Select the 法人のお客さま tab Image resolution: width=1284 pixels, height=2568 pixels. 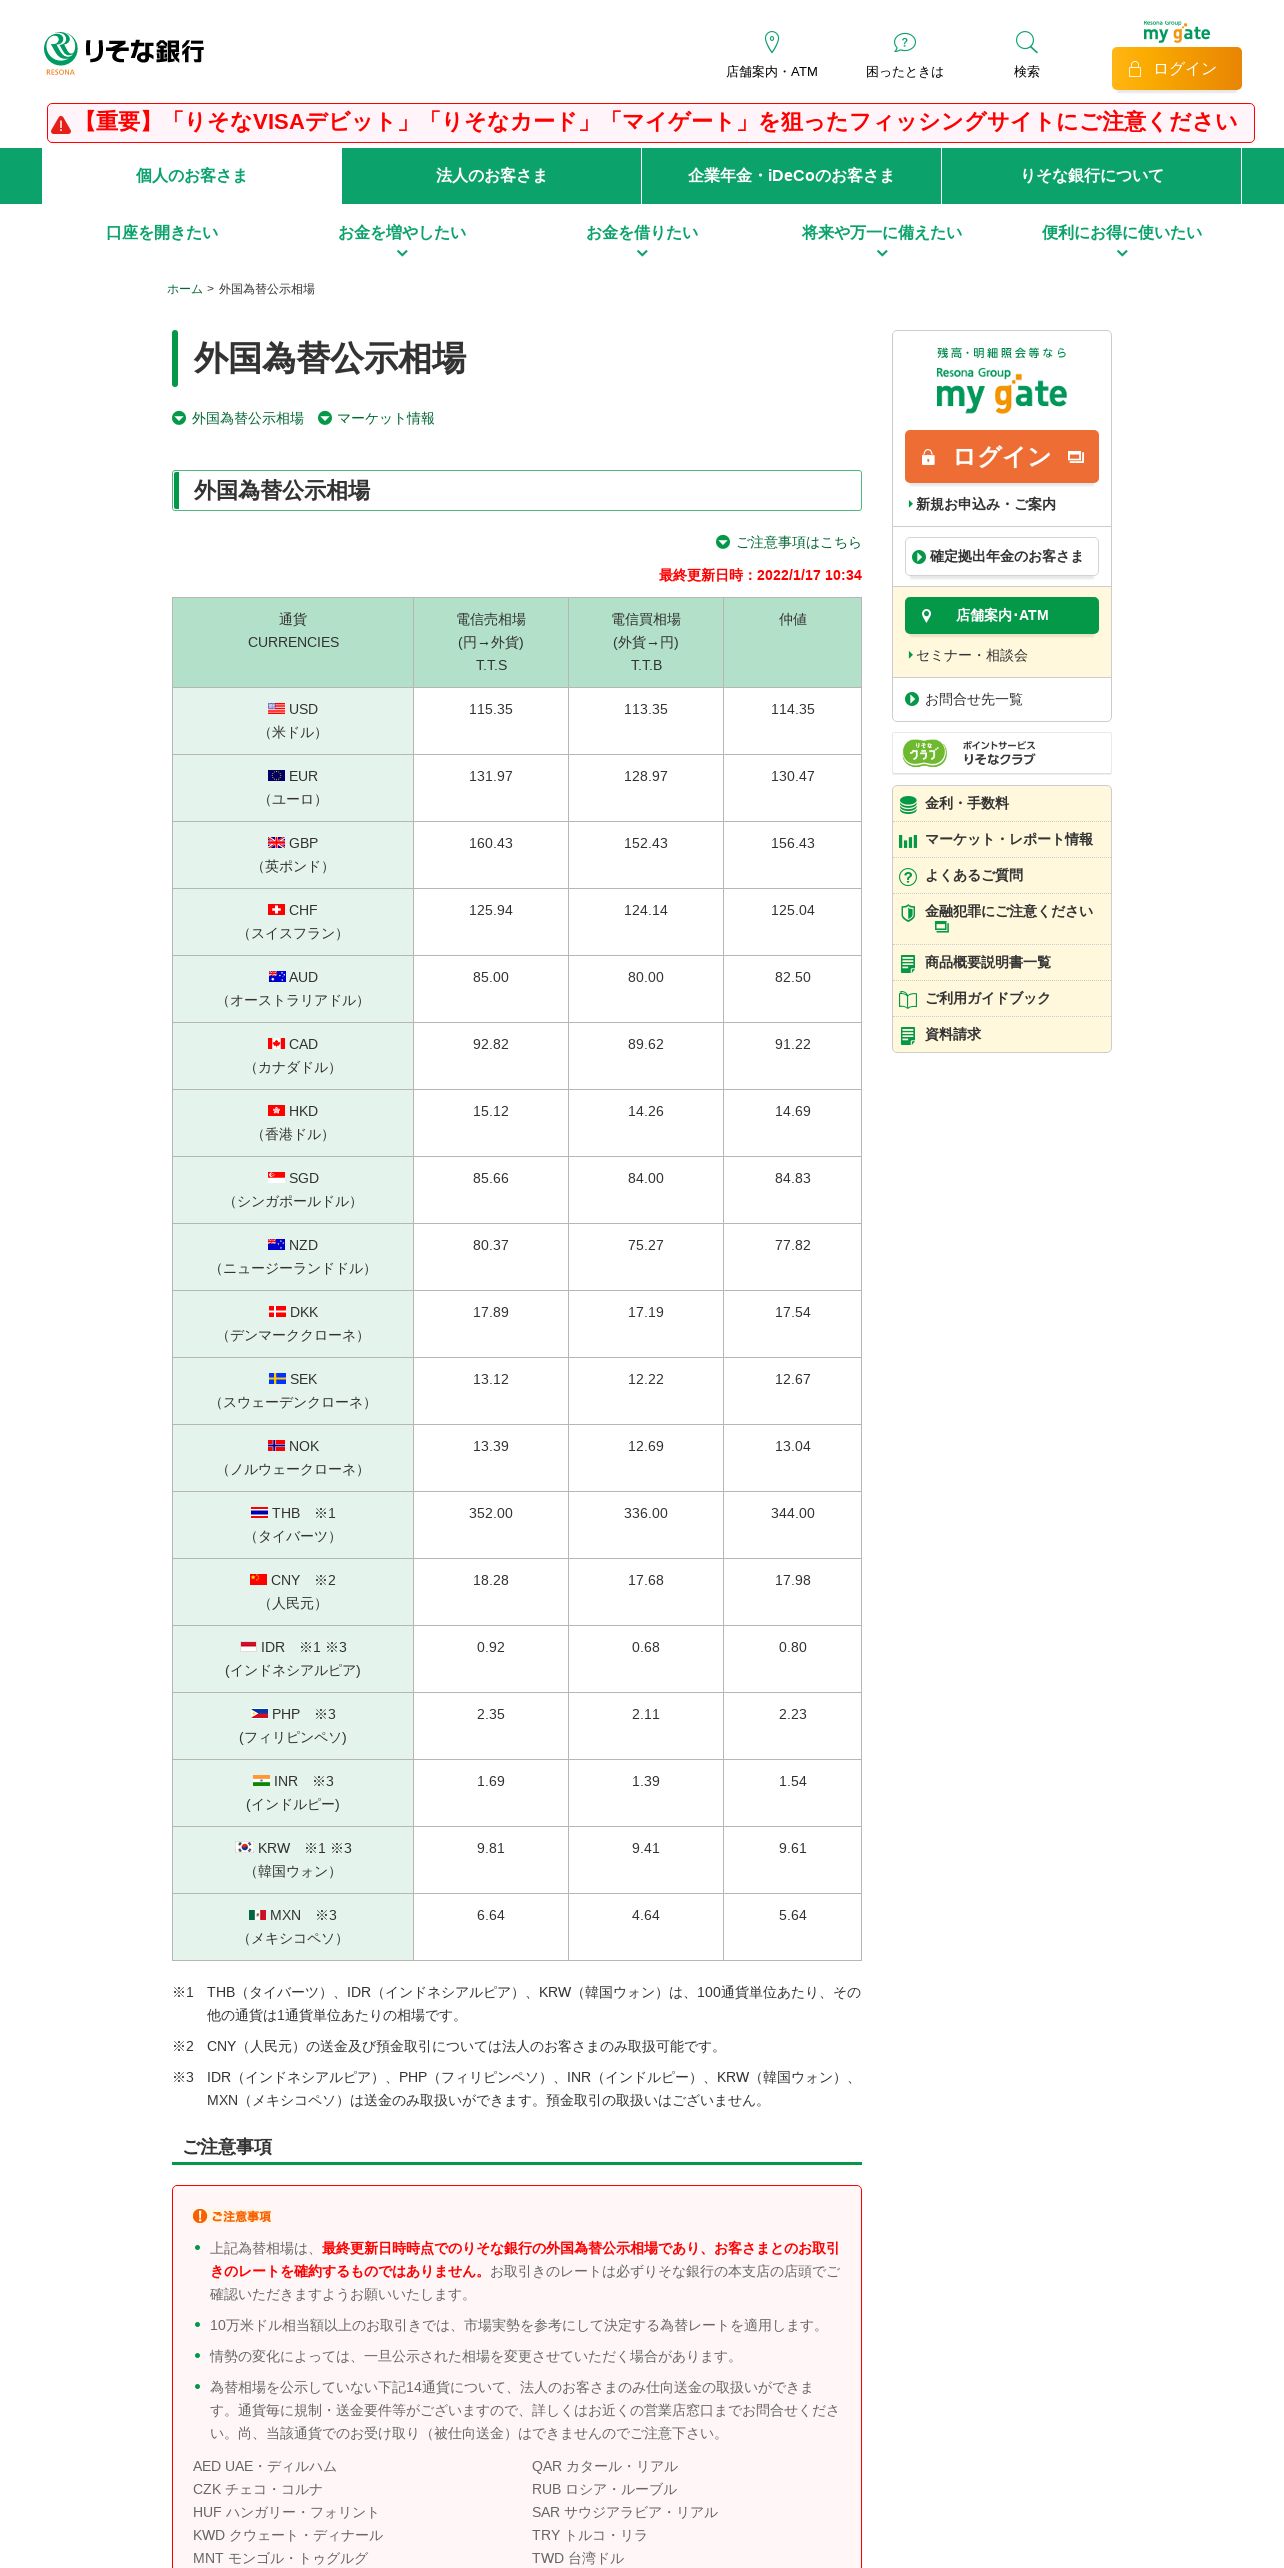(x=492, y=176)
